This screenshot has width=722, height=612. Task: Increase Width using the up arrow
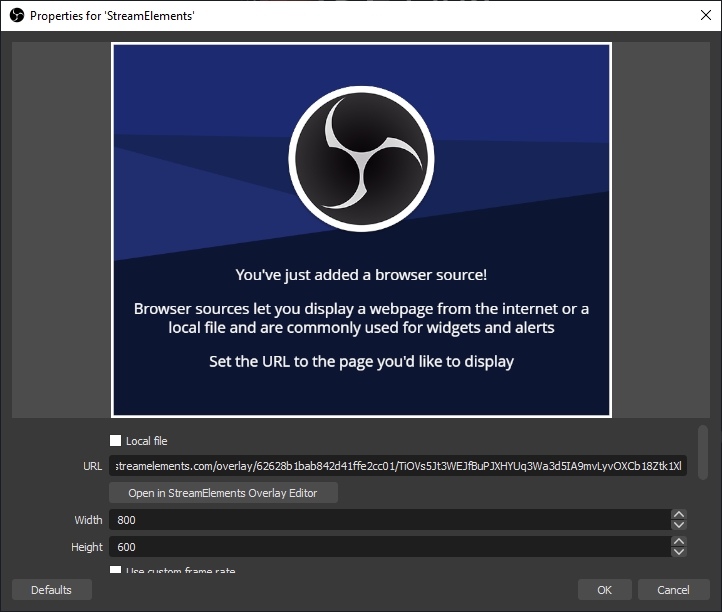[x=679, y=514]
